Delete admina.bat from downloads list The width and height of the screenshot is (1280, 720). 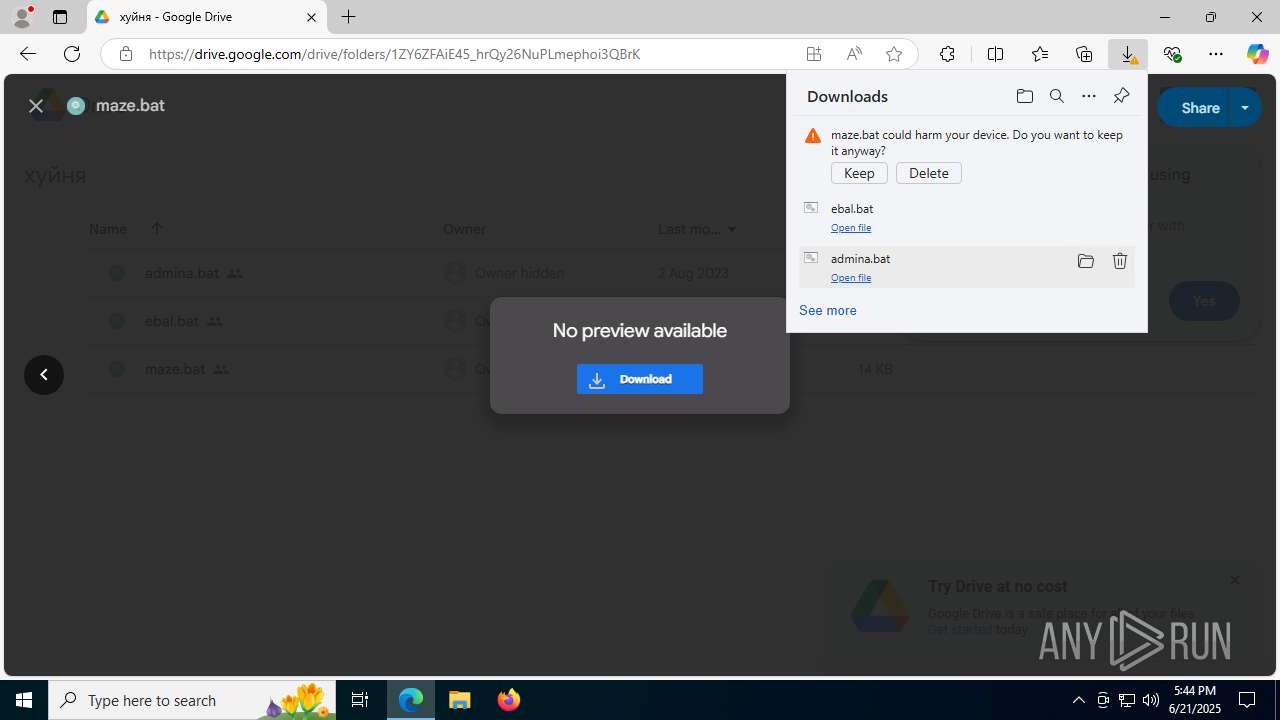coord(1120,261)
